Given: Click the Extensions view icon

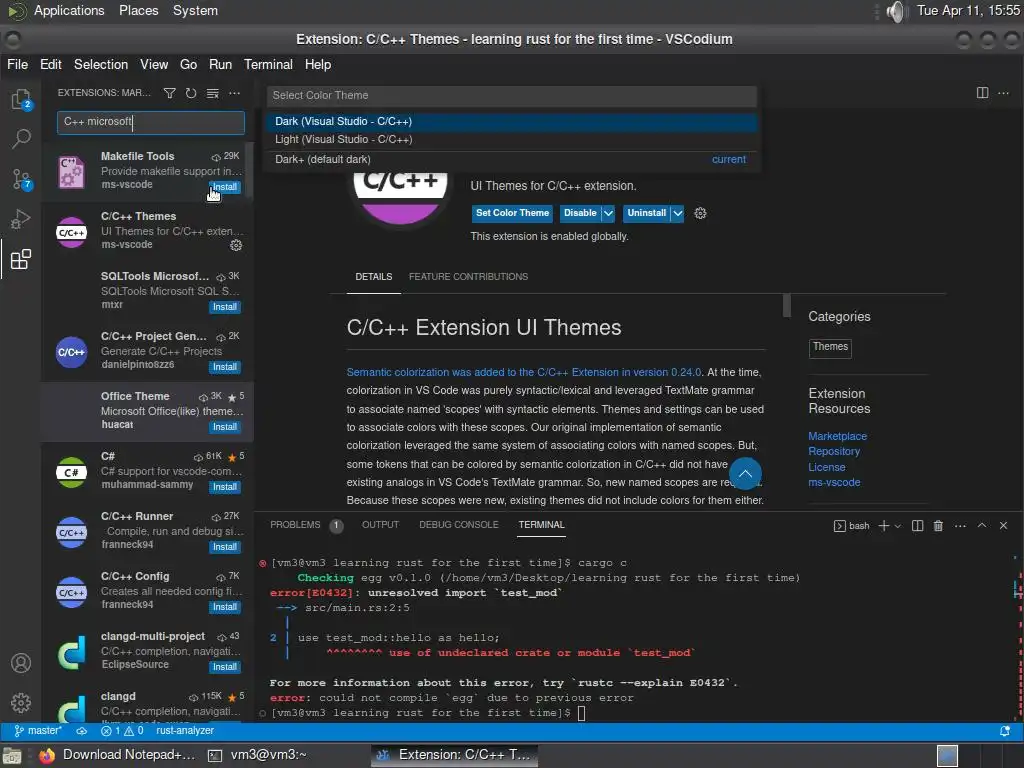Looking at the screenshot, I should click(x=21, y=259).
